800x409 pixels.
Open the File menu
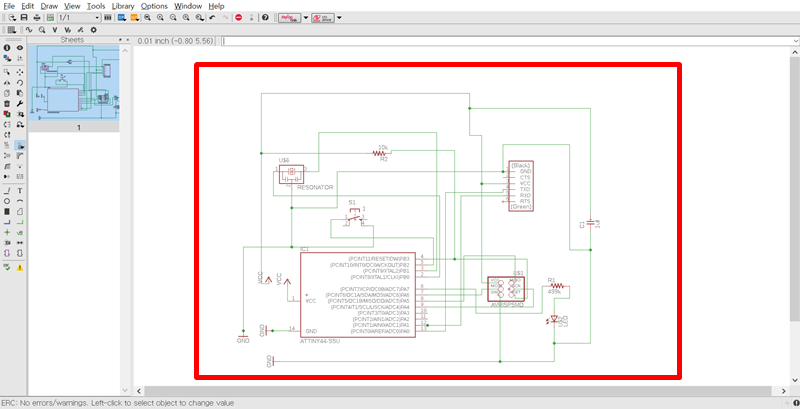(x=9, y=6)
